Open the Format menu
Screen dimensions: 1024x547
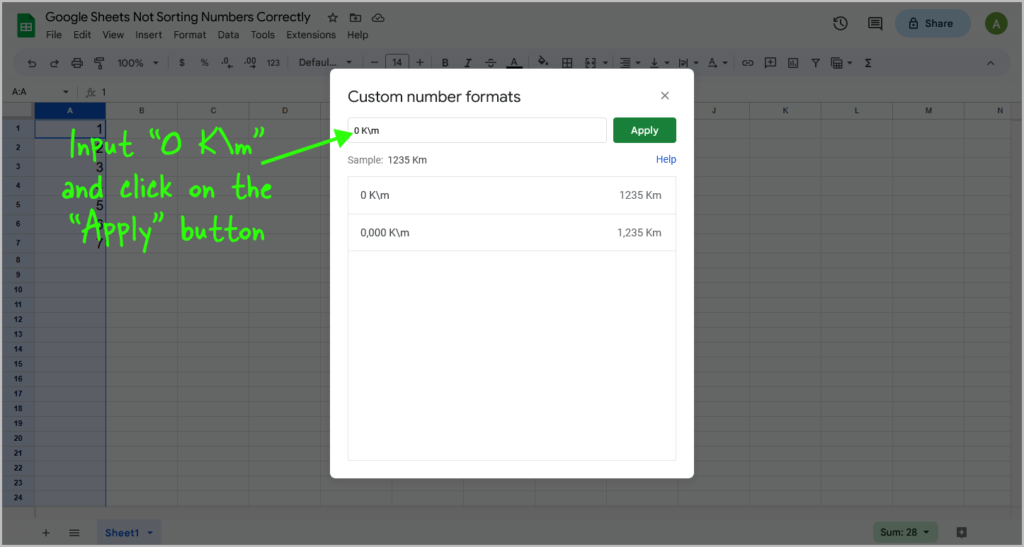(189, 35)
